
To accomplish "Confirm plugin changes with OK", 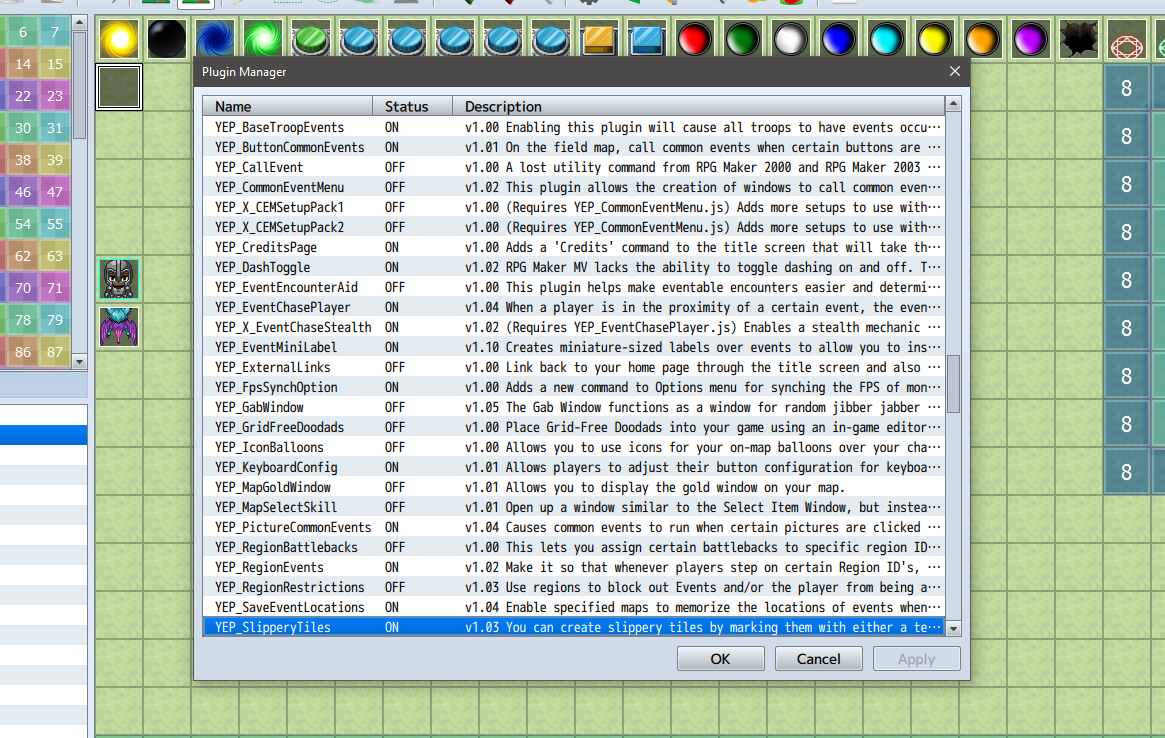I will coord(720,658).
